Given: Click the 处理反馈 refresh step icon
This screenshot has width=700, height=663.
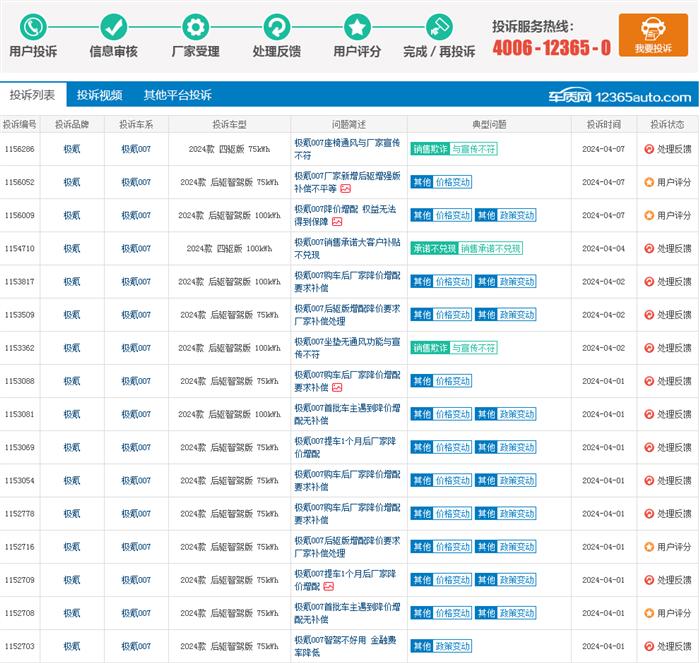Looking at the screenshot, I should 277,26.
